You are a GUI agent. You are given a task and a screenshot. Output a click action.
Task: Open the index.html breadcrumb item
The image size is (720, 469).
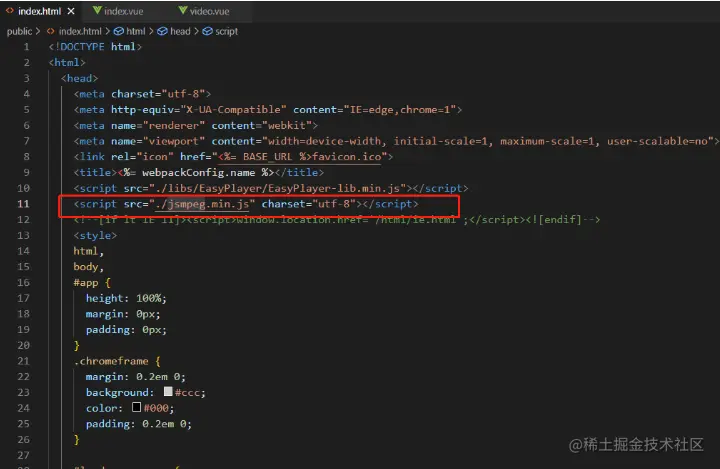80,31
